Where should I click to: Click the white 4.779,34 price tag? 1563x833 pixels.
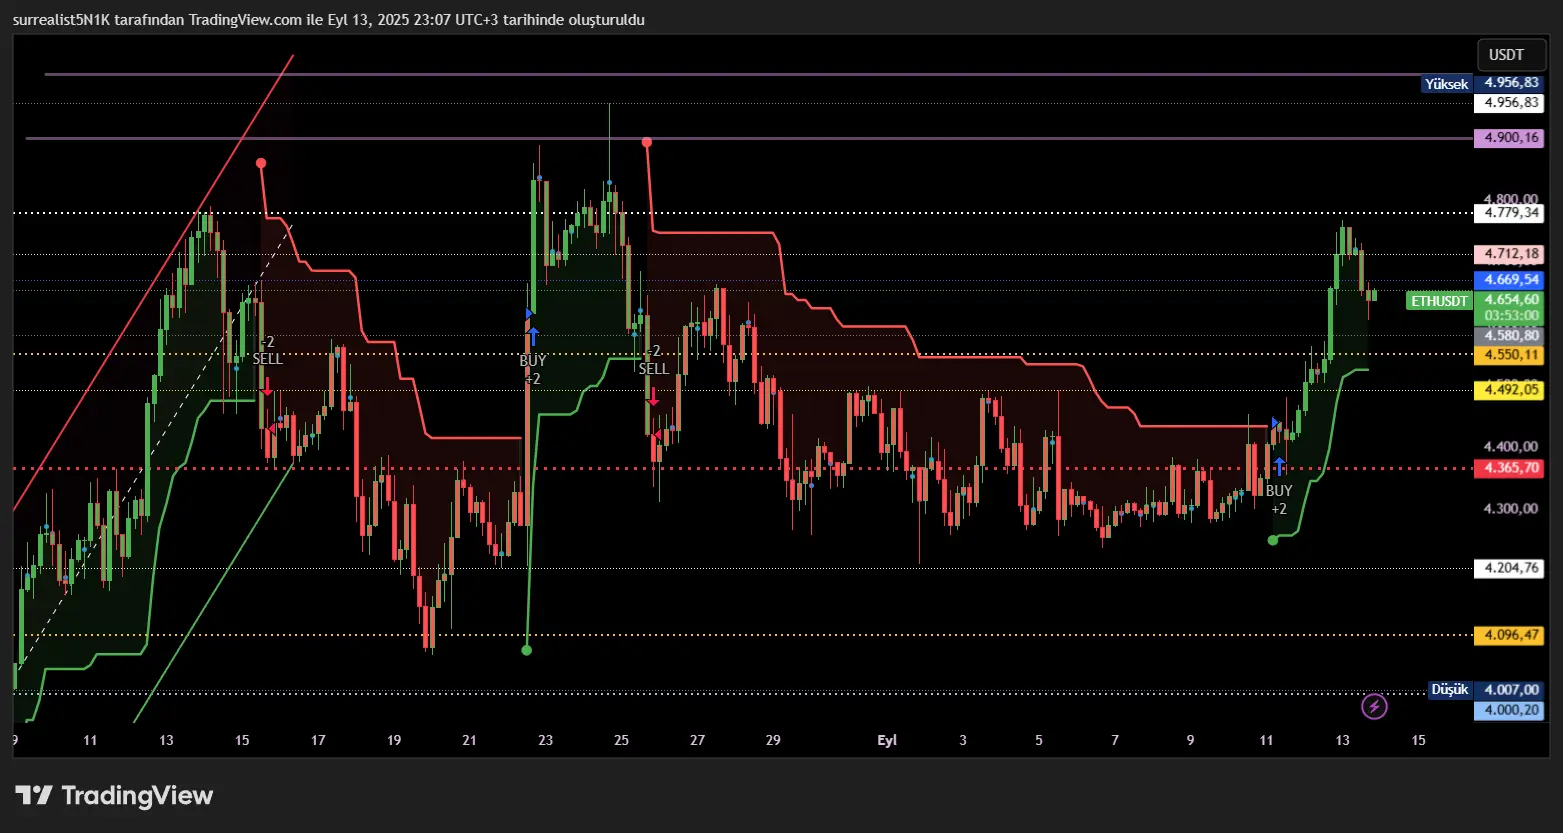coord(1510,213)
